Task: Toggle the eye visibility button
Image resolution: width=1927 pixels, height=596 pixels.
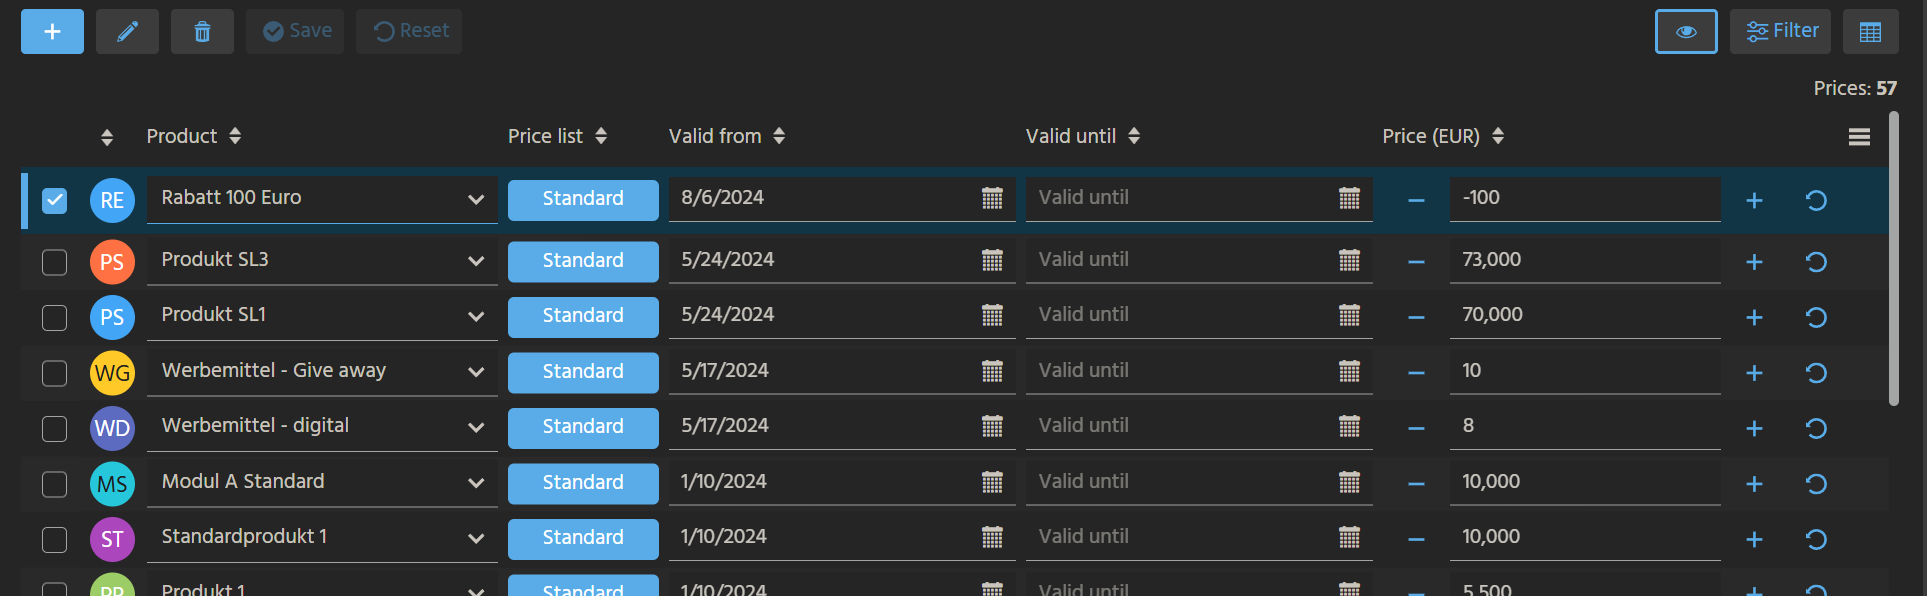Action: click(x=1686, y=32)
